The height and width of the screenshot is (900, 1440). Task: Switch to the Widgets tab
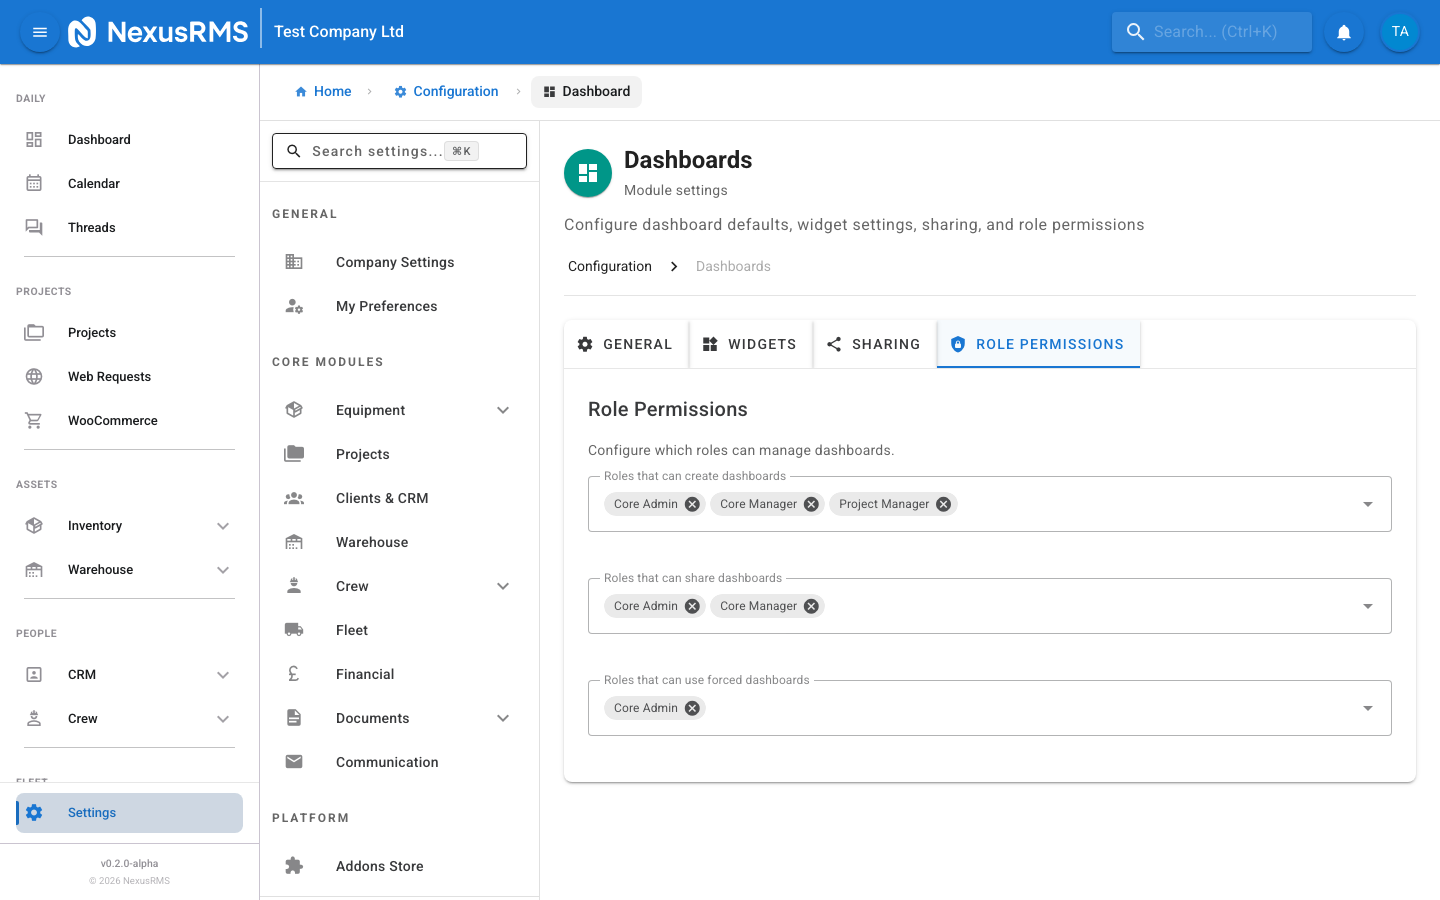coord(750,343)
